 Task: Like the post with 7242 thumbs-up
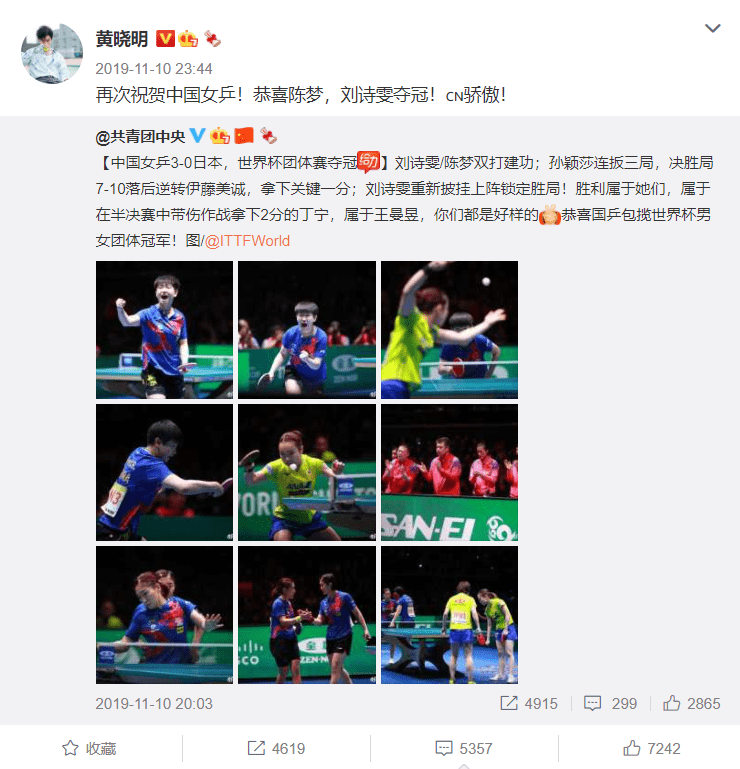[652, 748]
